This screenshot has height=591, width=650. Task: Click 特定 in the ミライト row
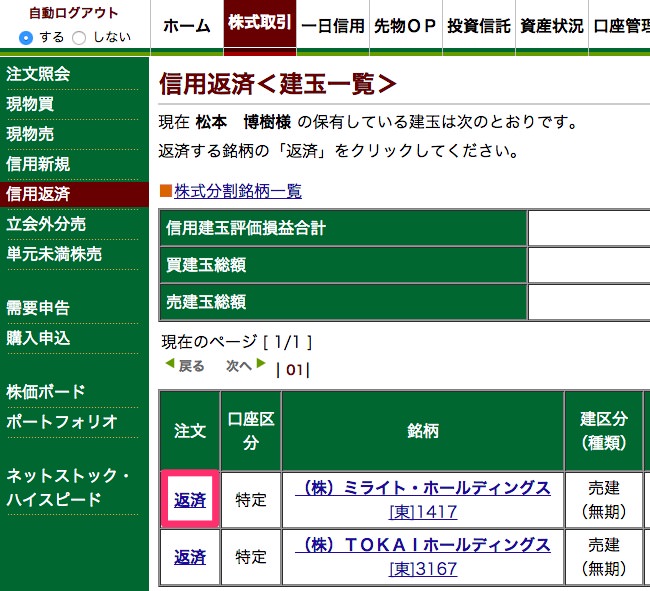point(251,500)
